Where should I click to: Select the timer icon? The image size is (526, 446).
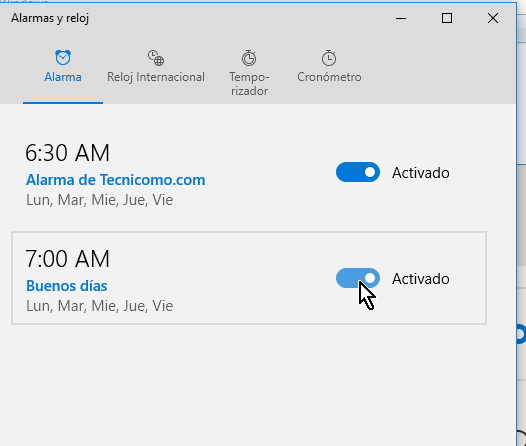click(x=249, y=58)
